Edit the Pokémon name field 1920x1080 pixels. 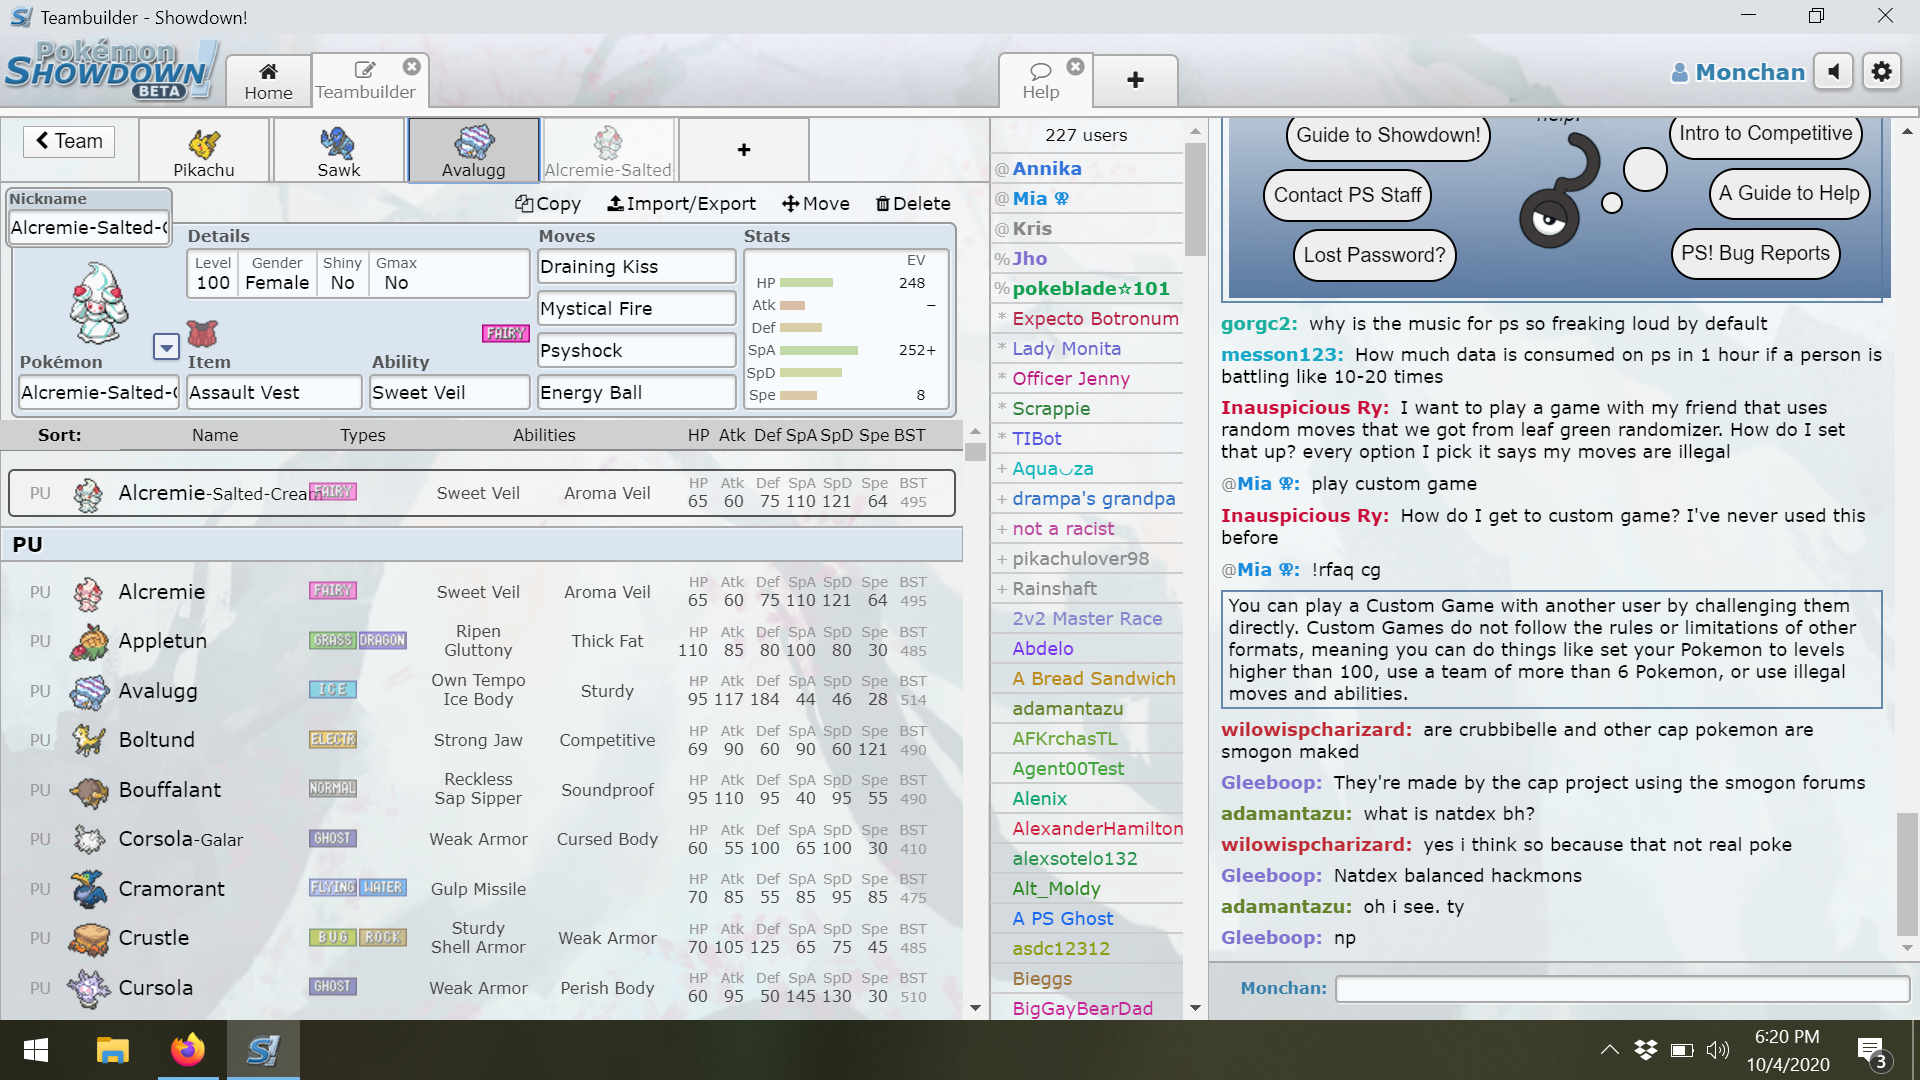click(99, 393)
